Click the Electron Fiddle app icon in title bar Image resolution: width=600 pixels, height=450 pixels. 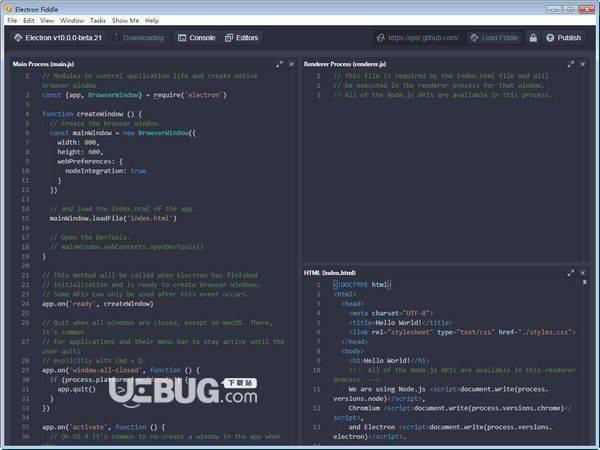pos(9,9)
